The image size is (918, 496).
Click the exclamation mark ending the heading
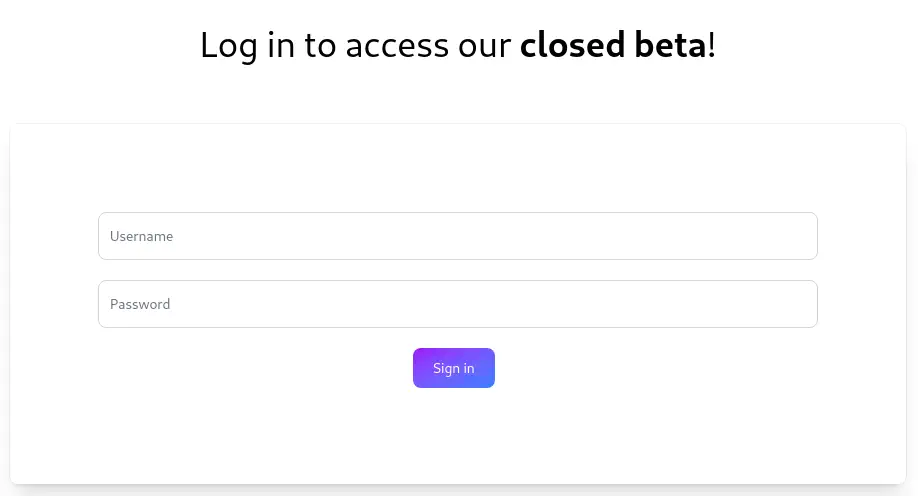click(x=712, y=45)
